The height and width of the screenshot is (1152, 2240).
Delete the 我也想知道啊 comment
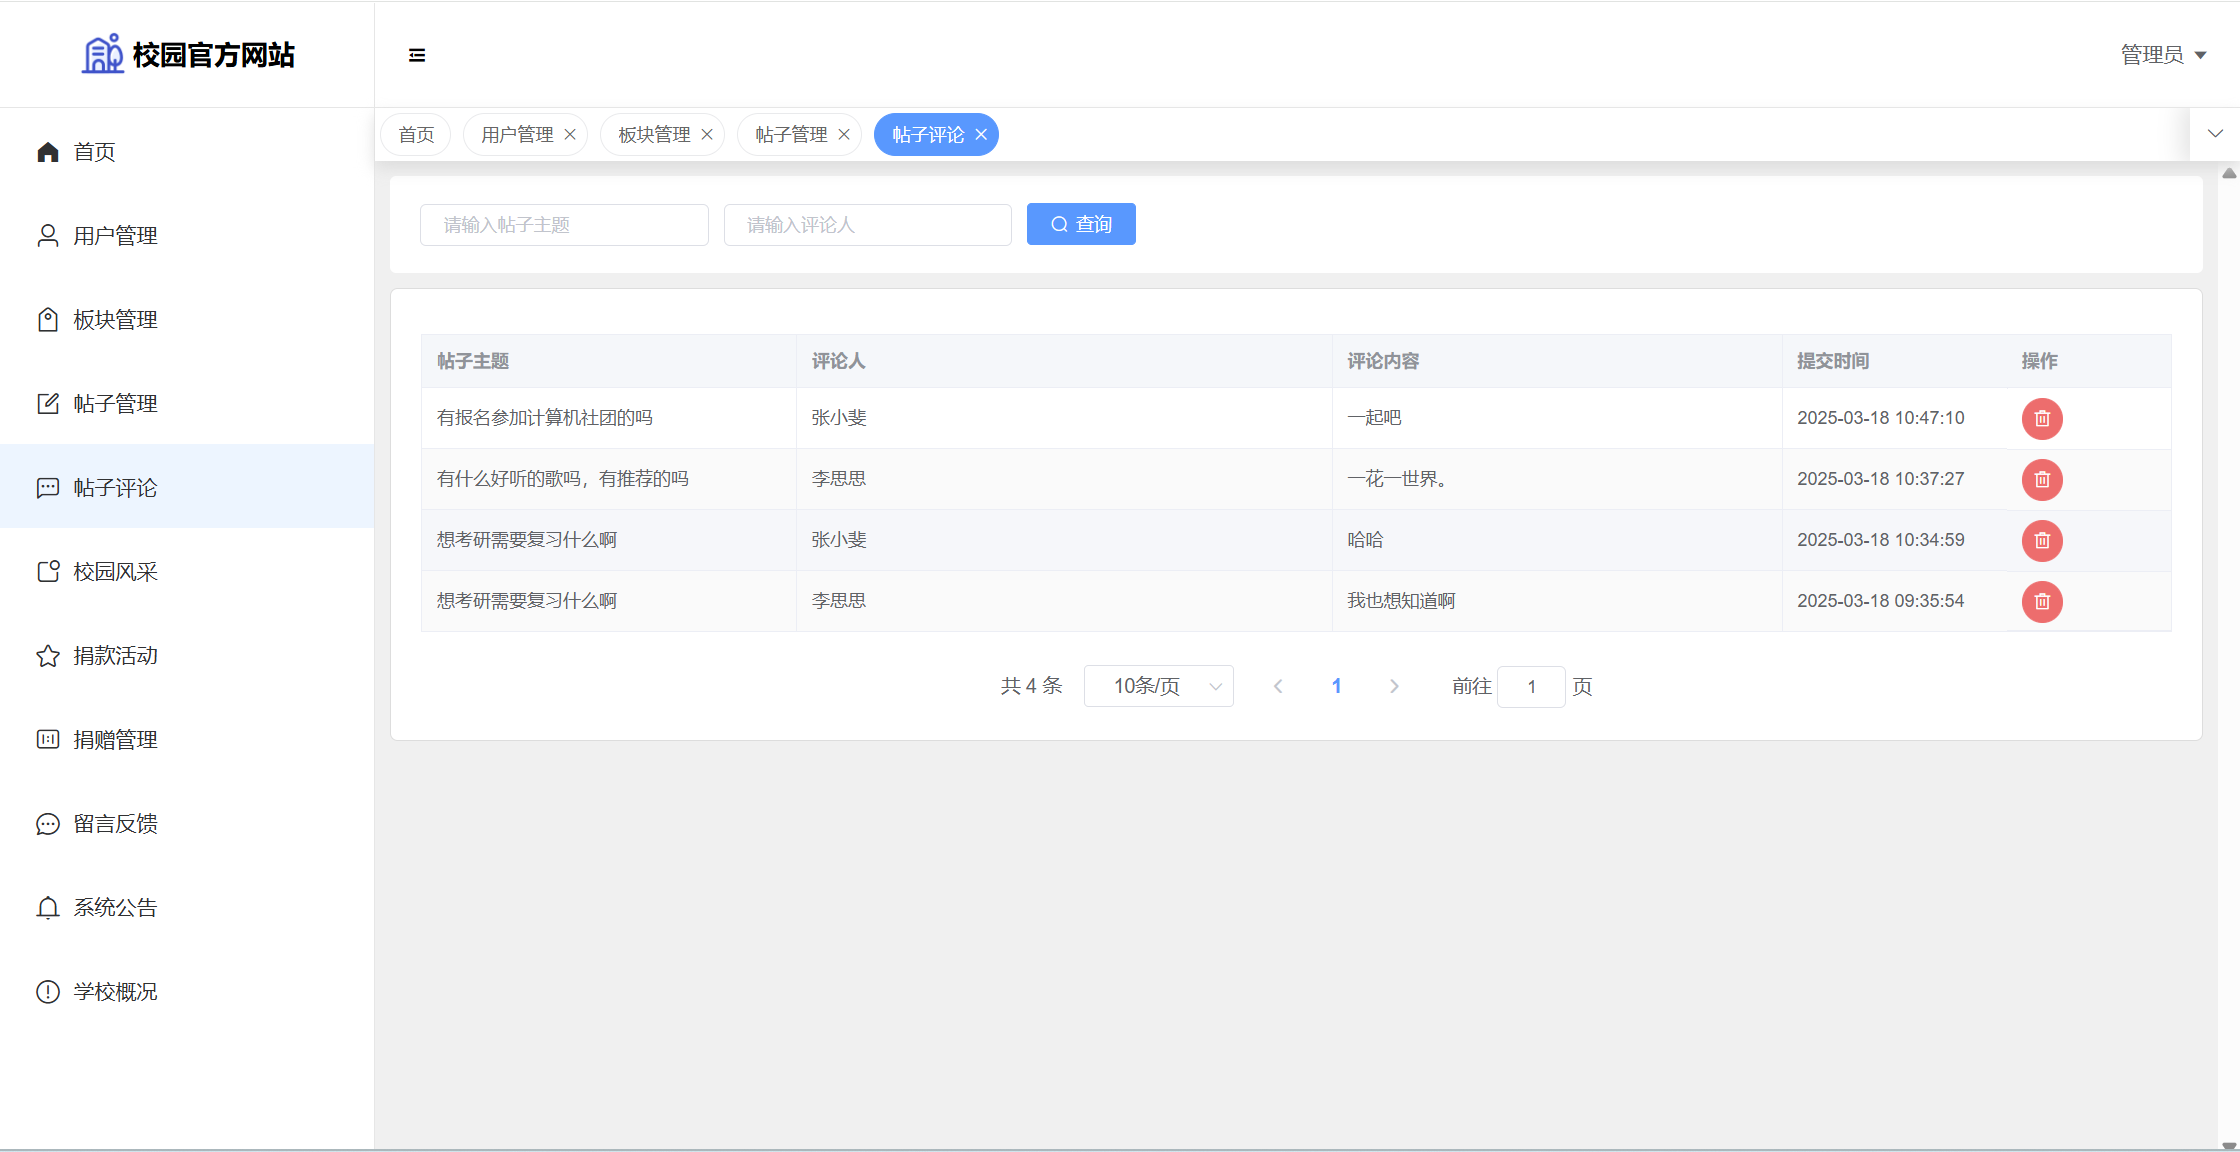[x=2041, y=602]
